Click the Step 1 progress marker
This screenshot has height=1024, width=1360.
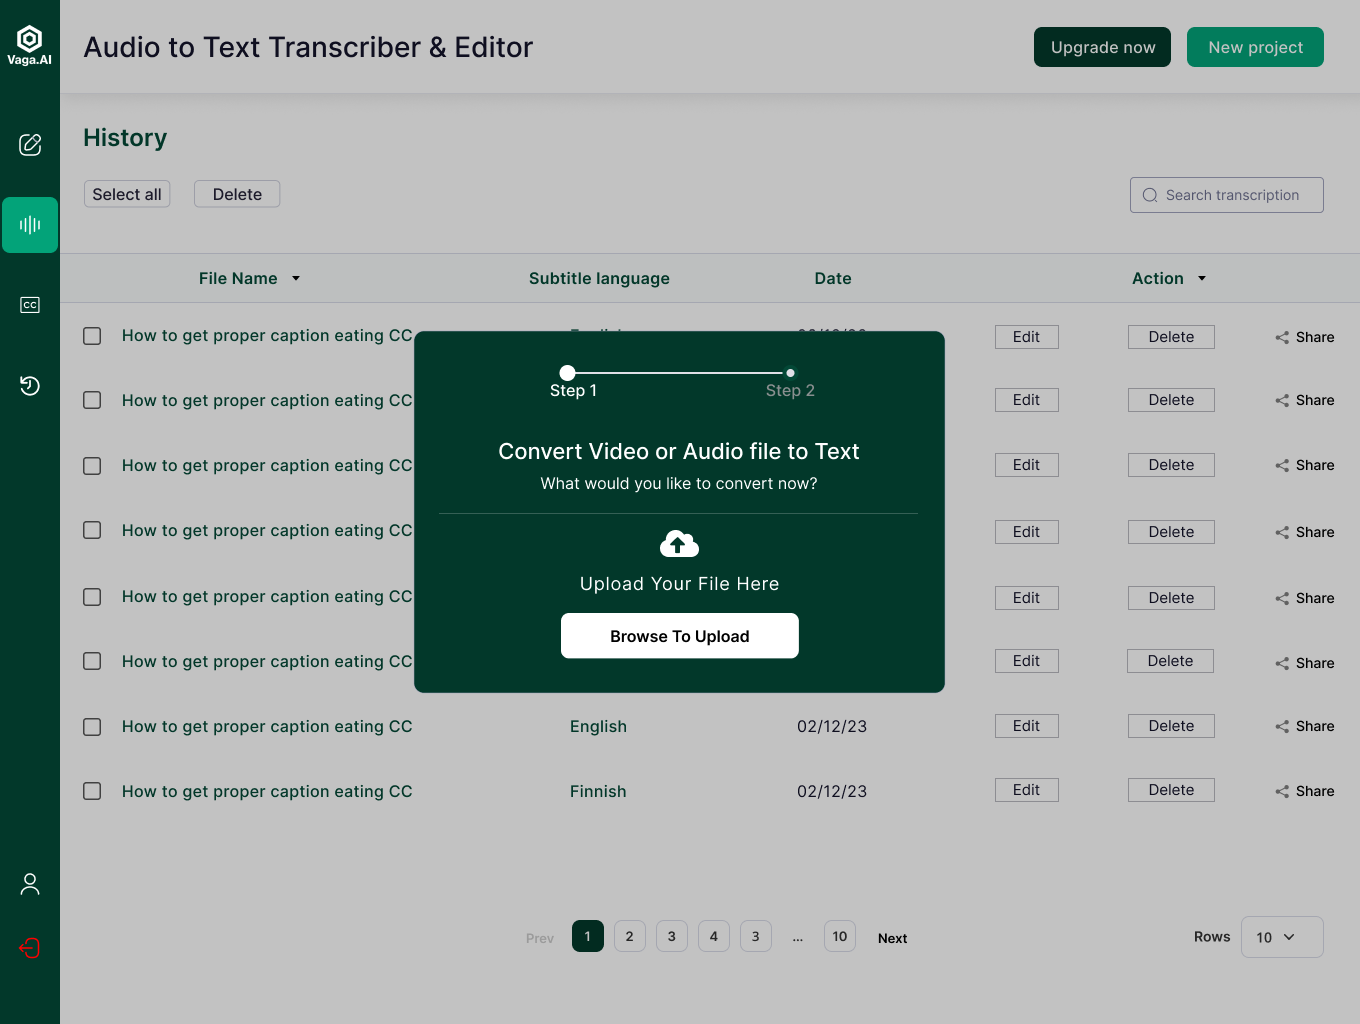tap(568, 373)
